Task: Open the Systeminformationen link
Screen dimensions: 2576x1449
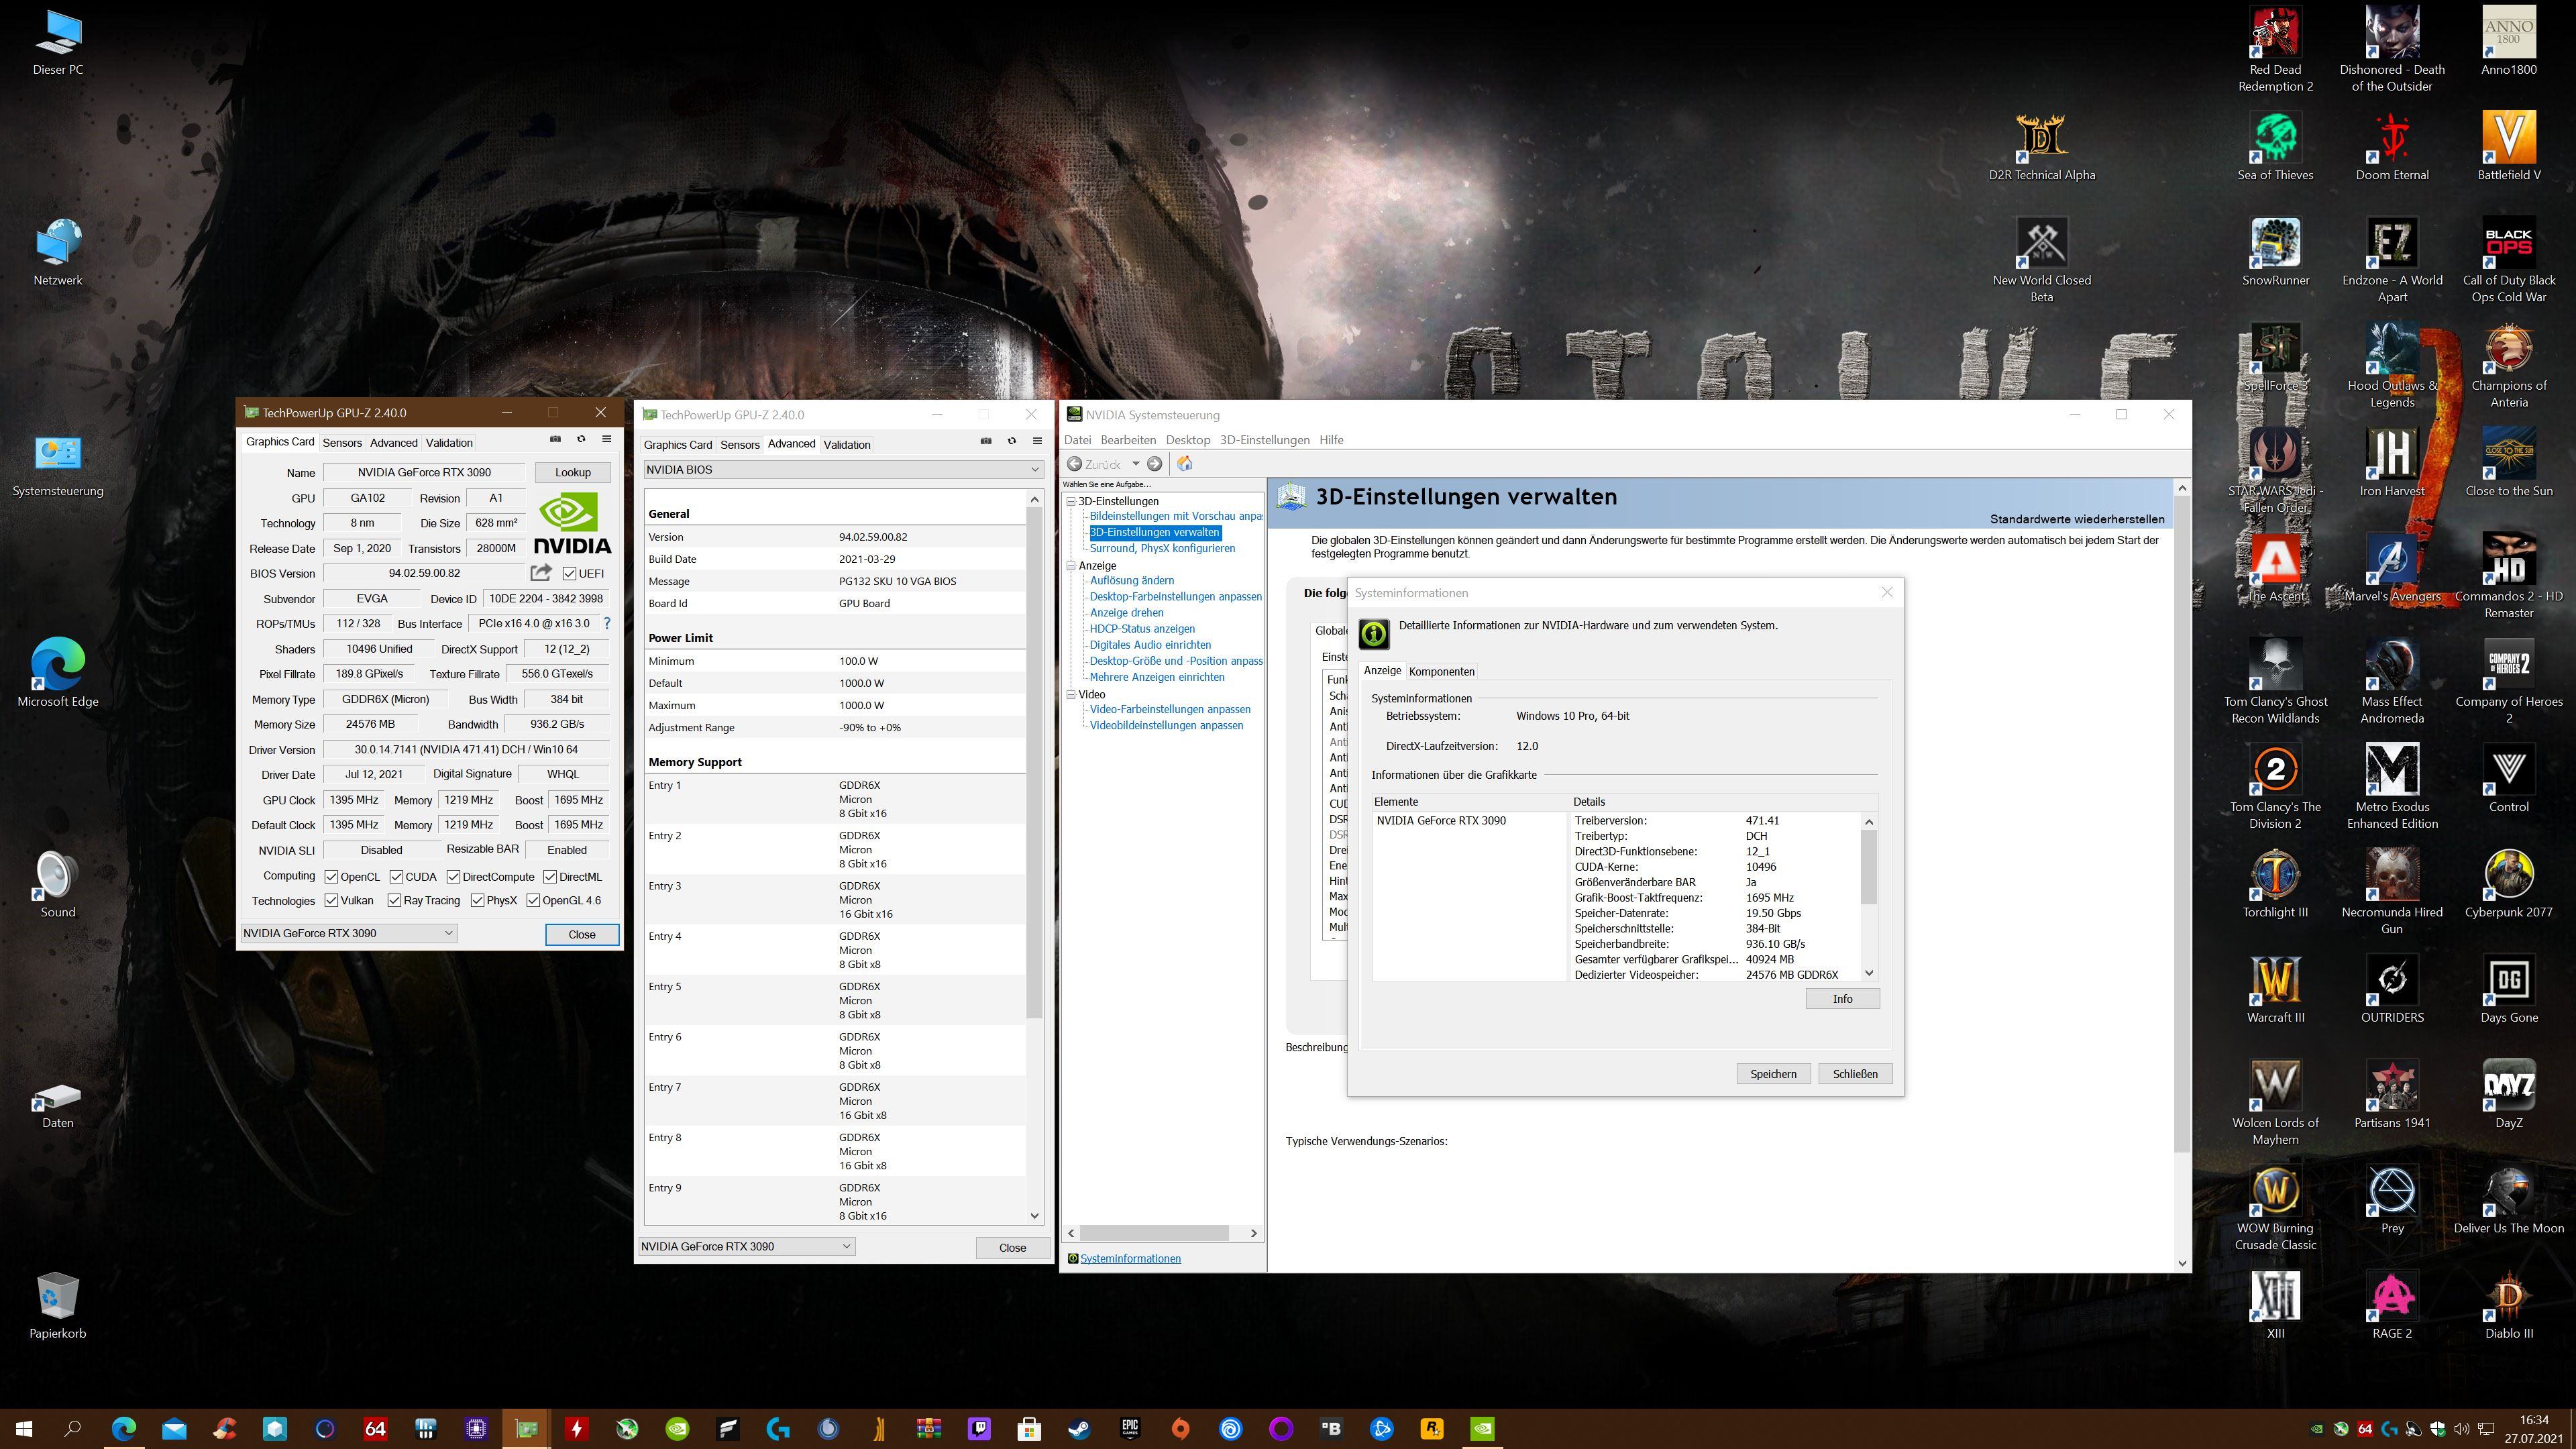Action: pos(1130,1259)
